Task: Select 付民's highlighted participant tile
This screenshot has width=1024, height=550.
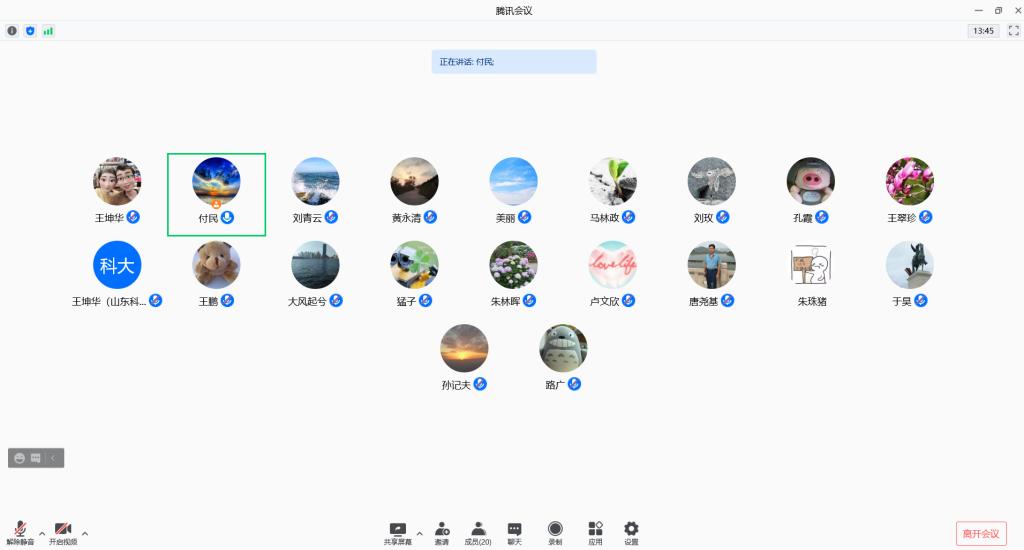Action: tap(216, 194)
